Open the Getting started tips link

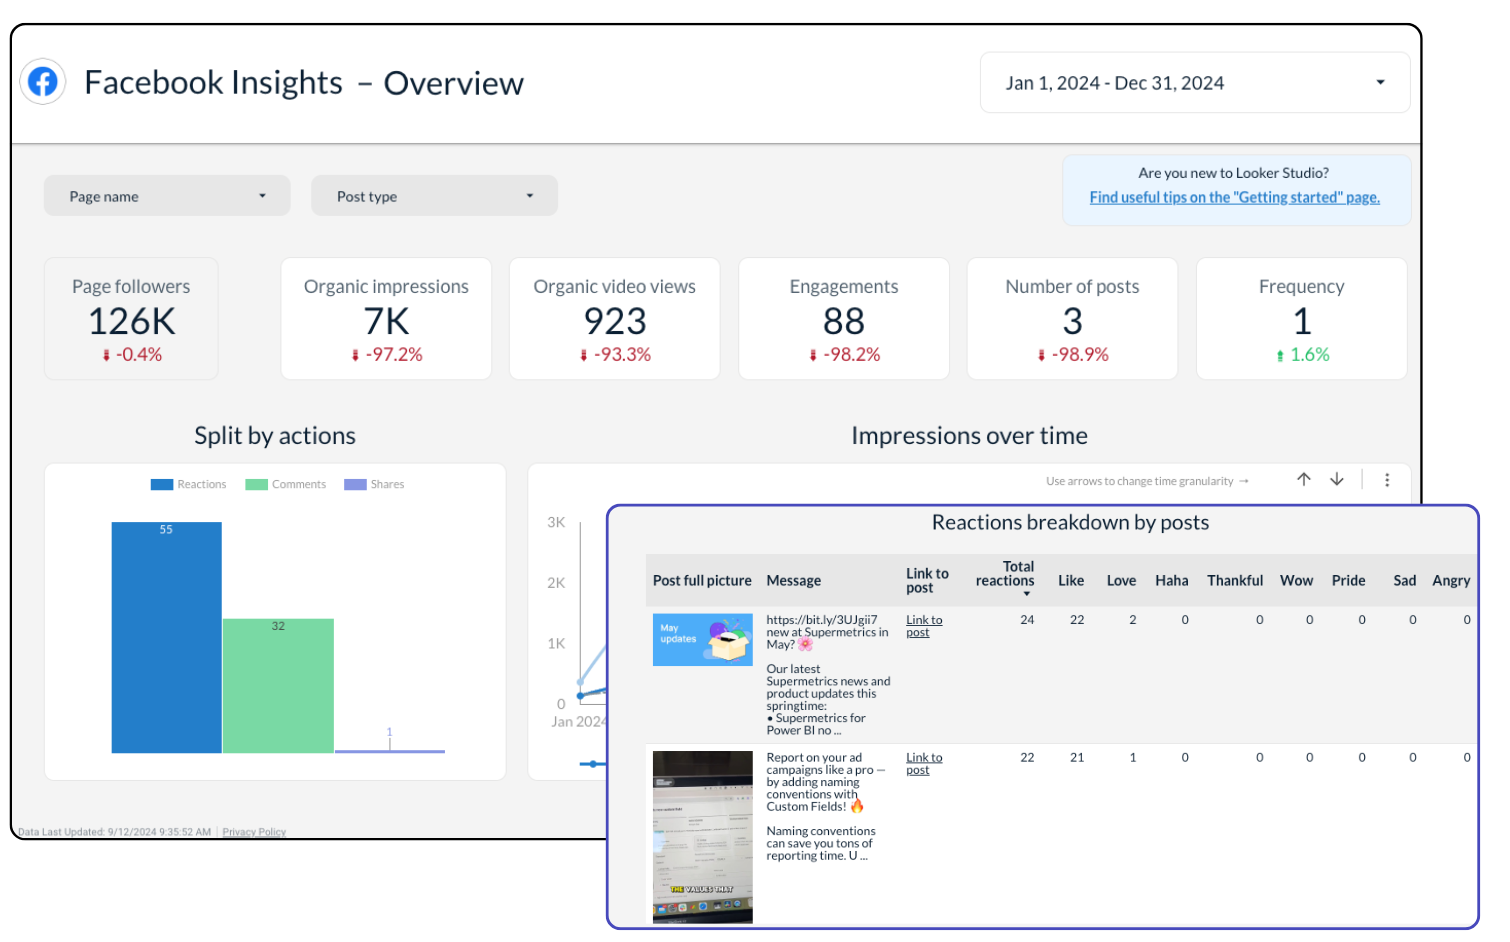click(1234, 198)
